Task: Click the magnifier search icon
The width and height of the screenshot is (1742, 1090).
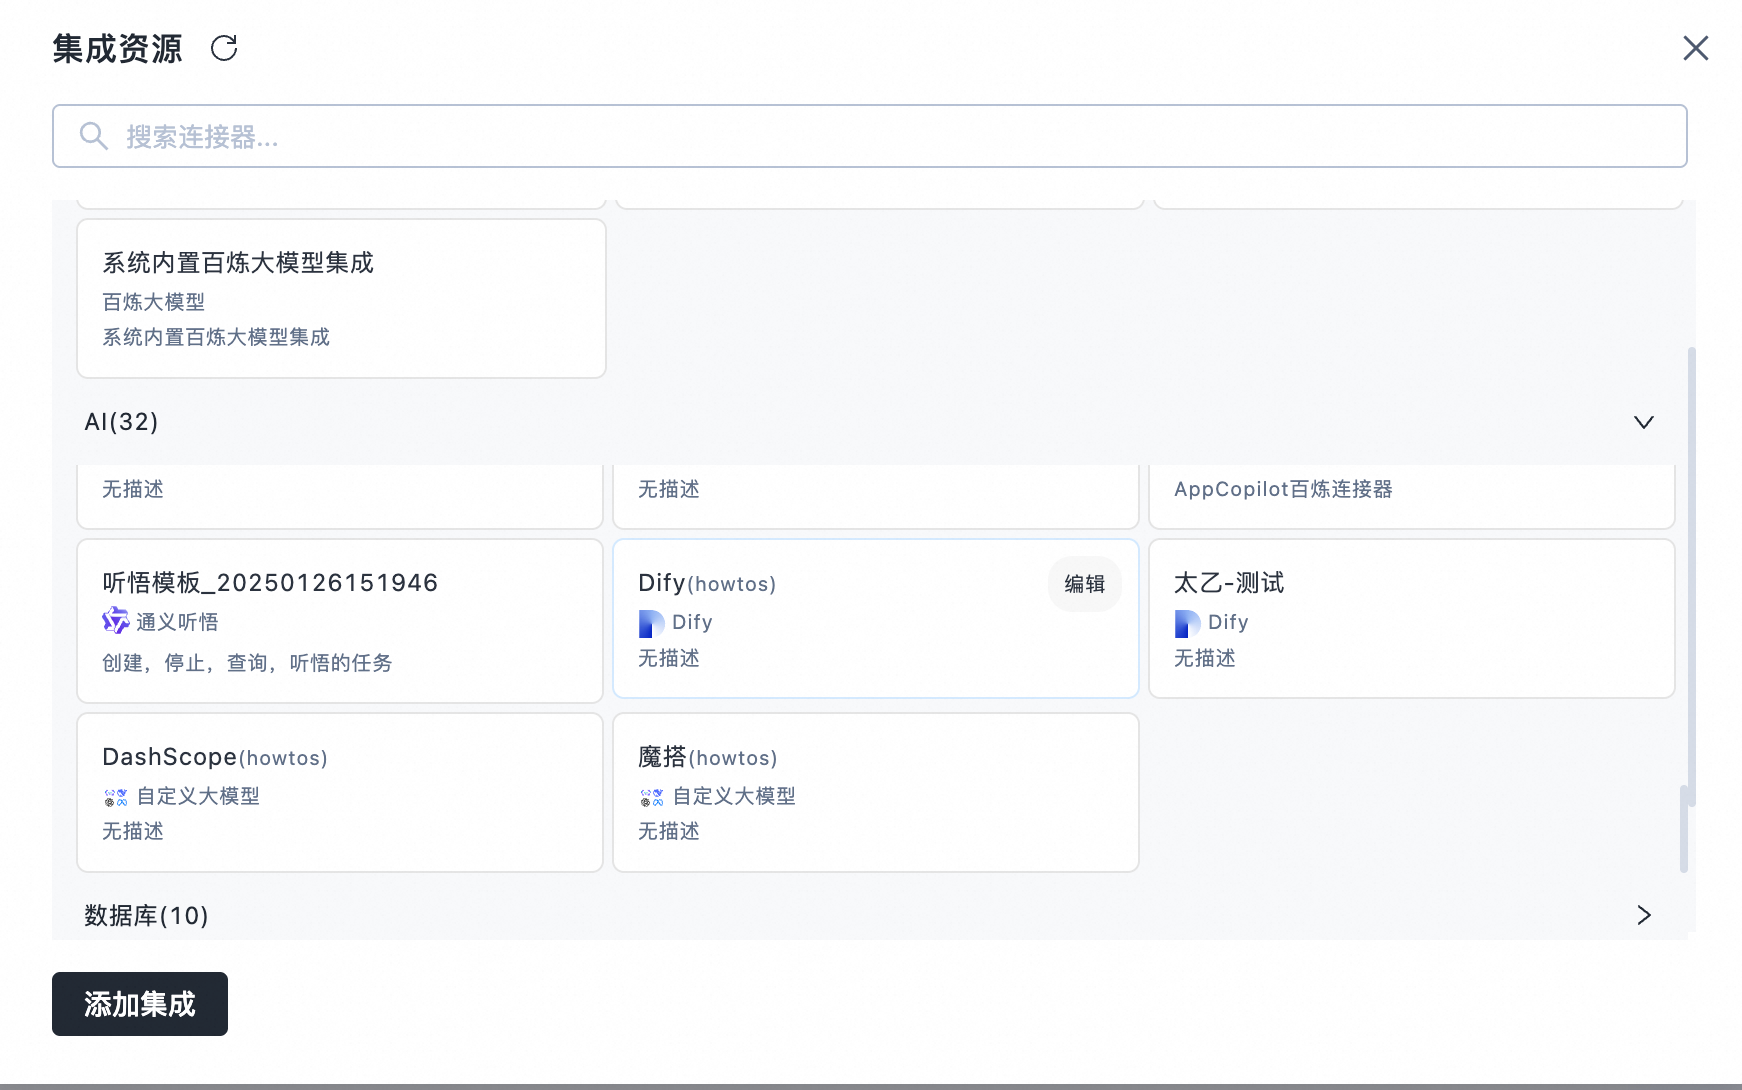Action: click(93, 136)
